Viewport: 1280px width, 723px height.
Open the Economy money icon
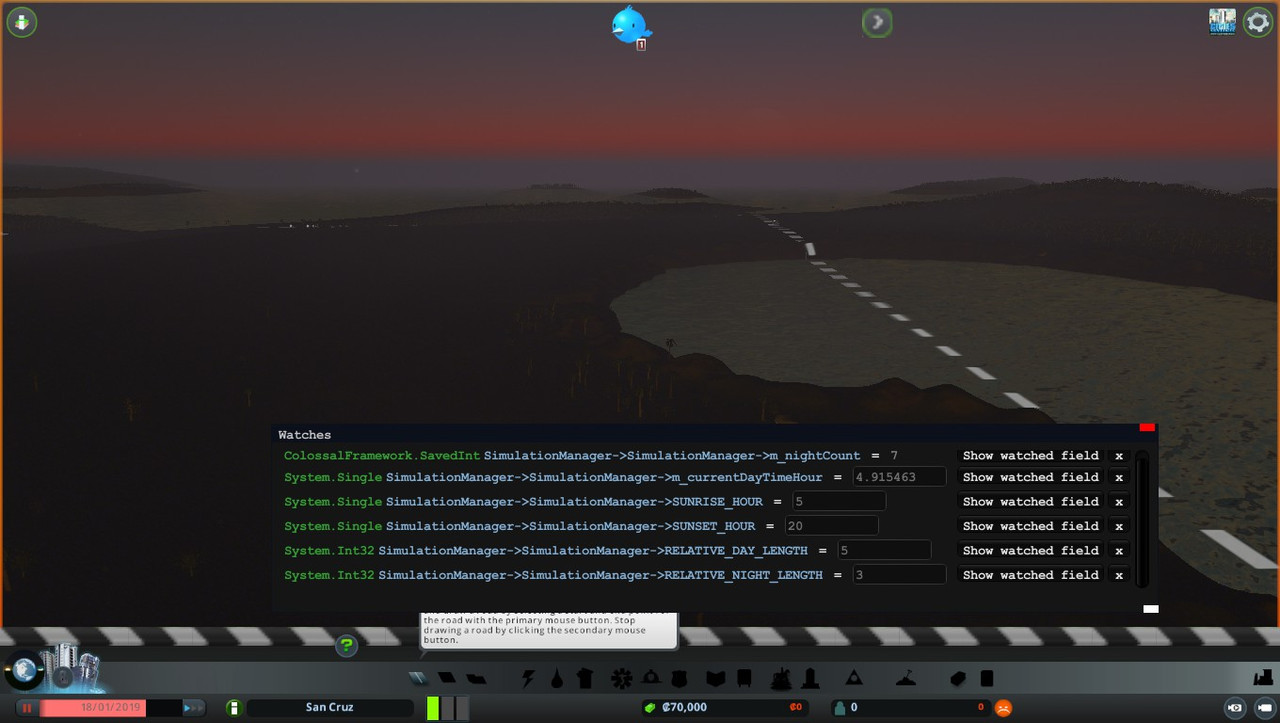tap(958, 679)
